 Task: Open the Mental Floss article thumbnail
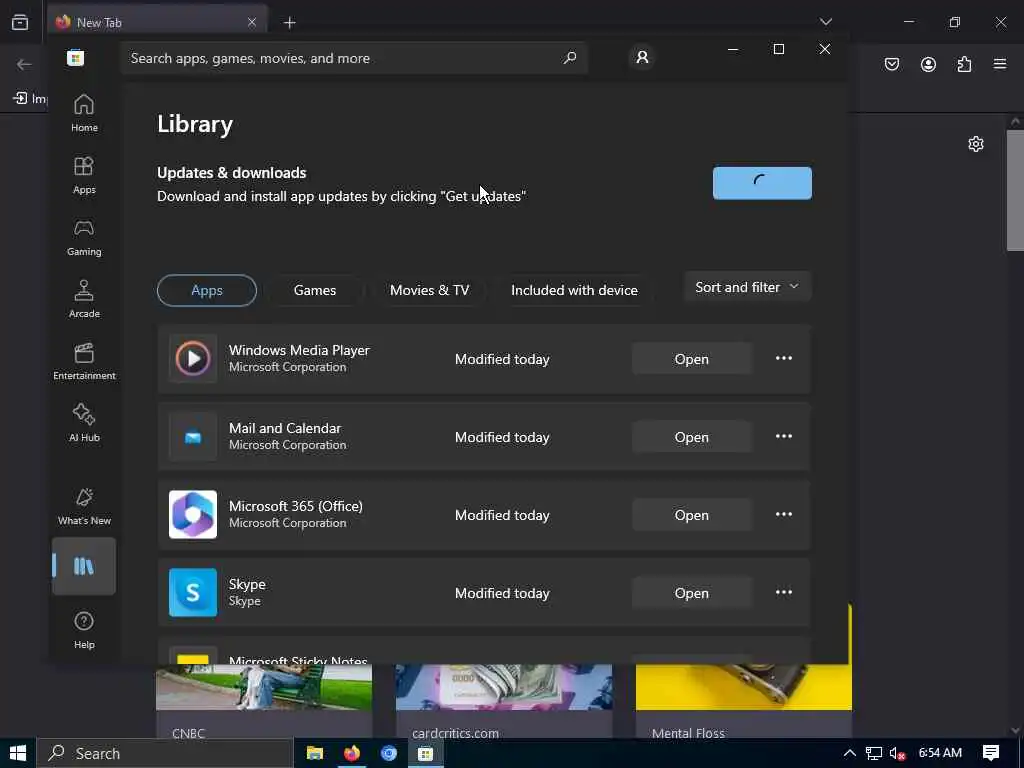click(744, 687)
